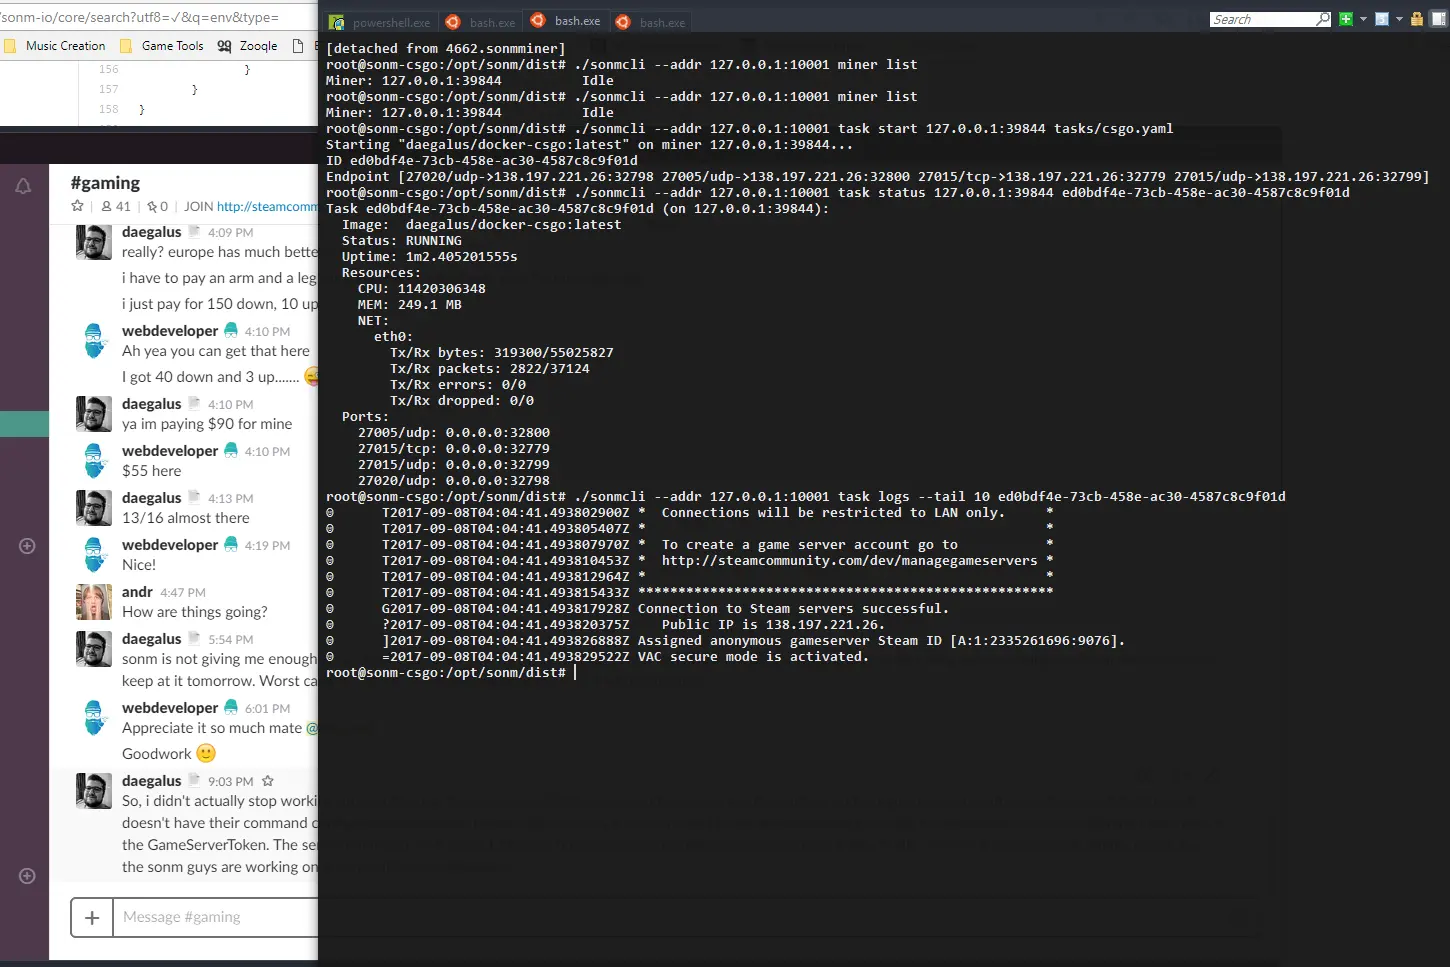Image resolution: width=1450 pixels, height=967 pixels.
Task: Unstar daegalus's 9:03 PM message
Action: coord(266,781)
